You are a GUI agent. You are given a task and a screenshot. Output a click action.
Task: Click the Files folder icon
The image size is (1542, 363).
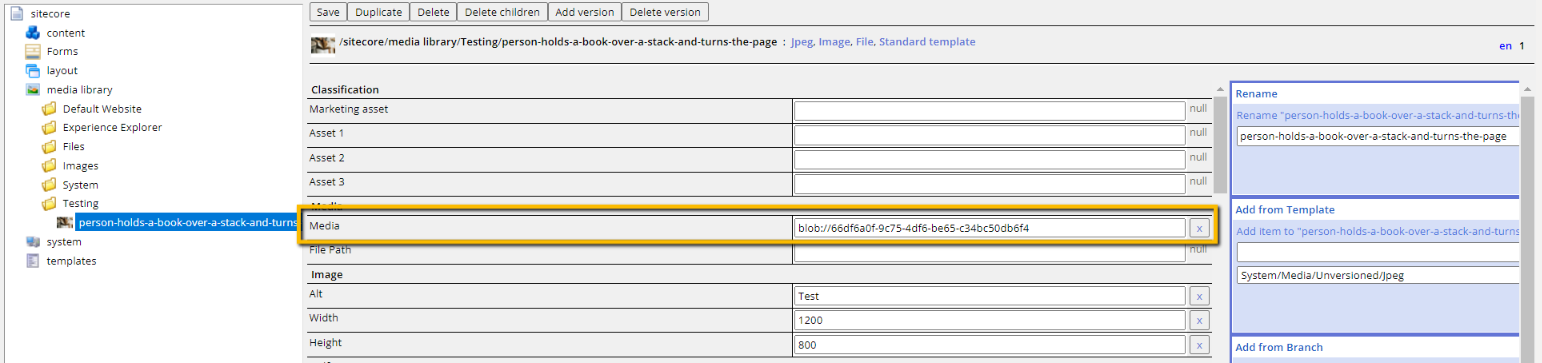coord(48,147)
